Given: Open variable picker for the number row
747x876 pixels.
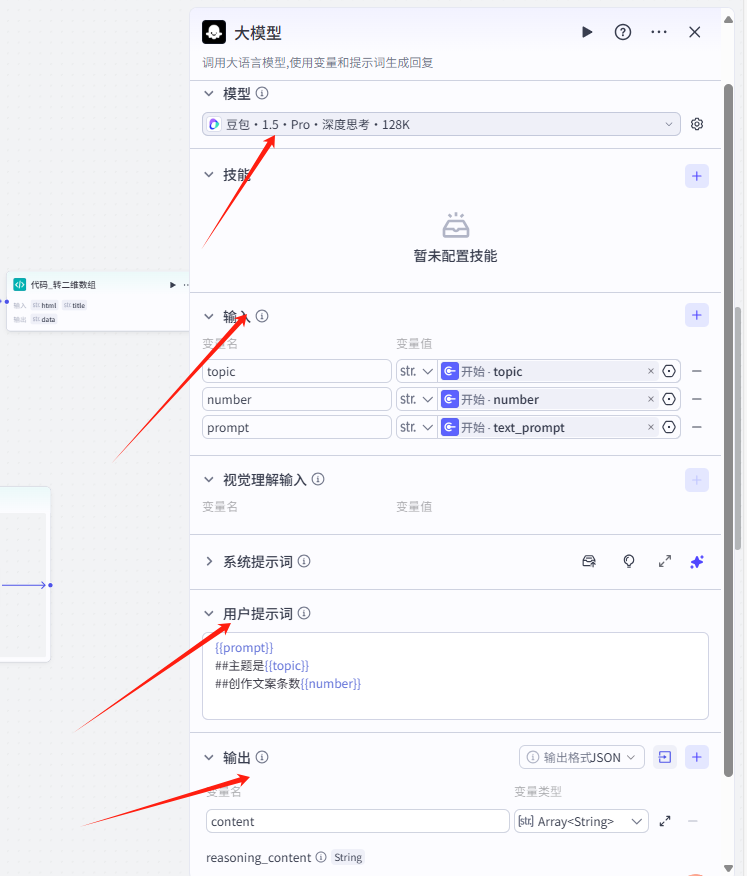Looking at the screenshot, I should pos(669,399).
